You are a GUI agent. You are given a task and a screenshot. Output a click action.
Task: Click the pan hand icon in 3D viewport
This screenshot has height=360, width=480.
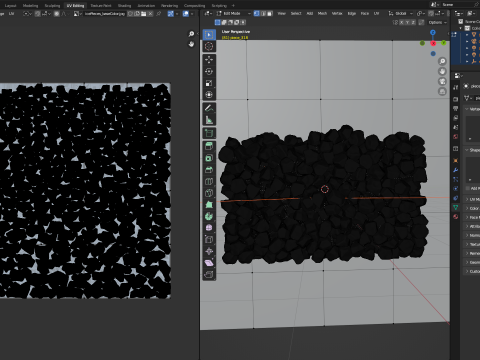[442, 71]
